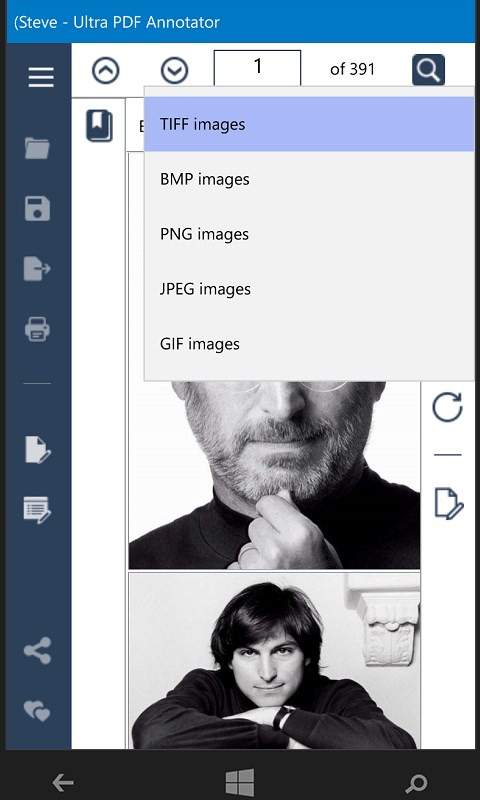Open the bookmarks panel icon
The height and width of the screenshot is (800, 480).
coord(99,126)
